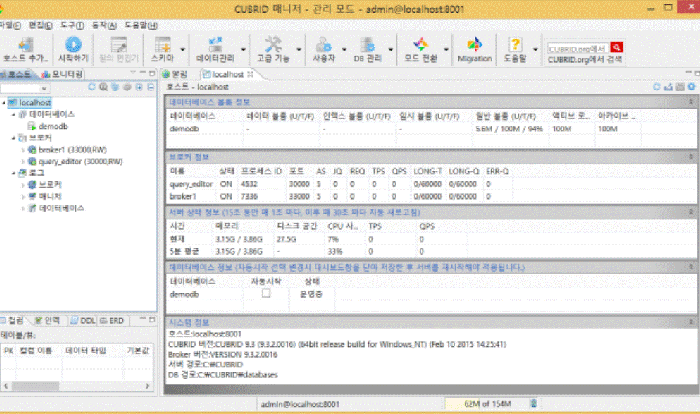Click the 62M of 154M heap memory indicator

(486, 404)
